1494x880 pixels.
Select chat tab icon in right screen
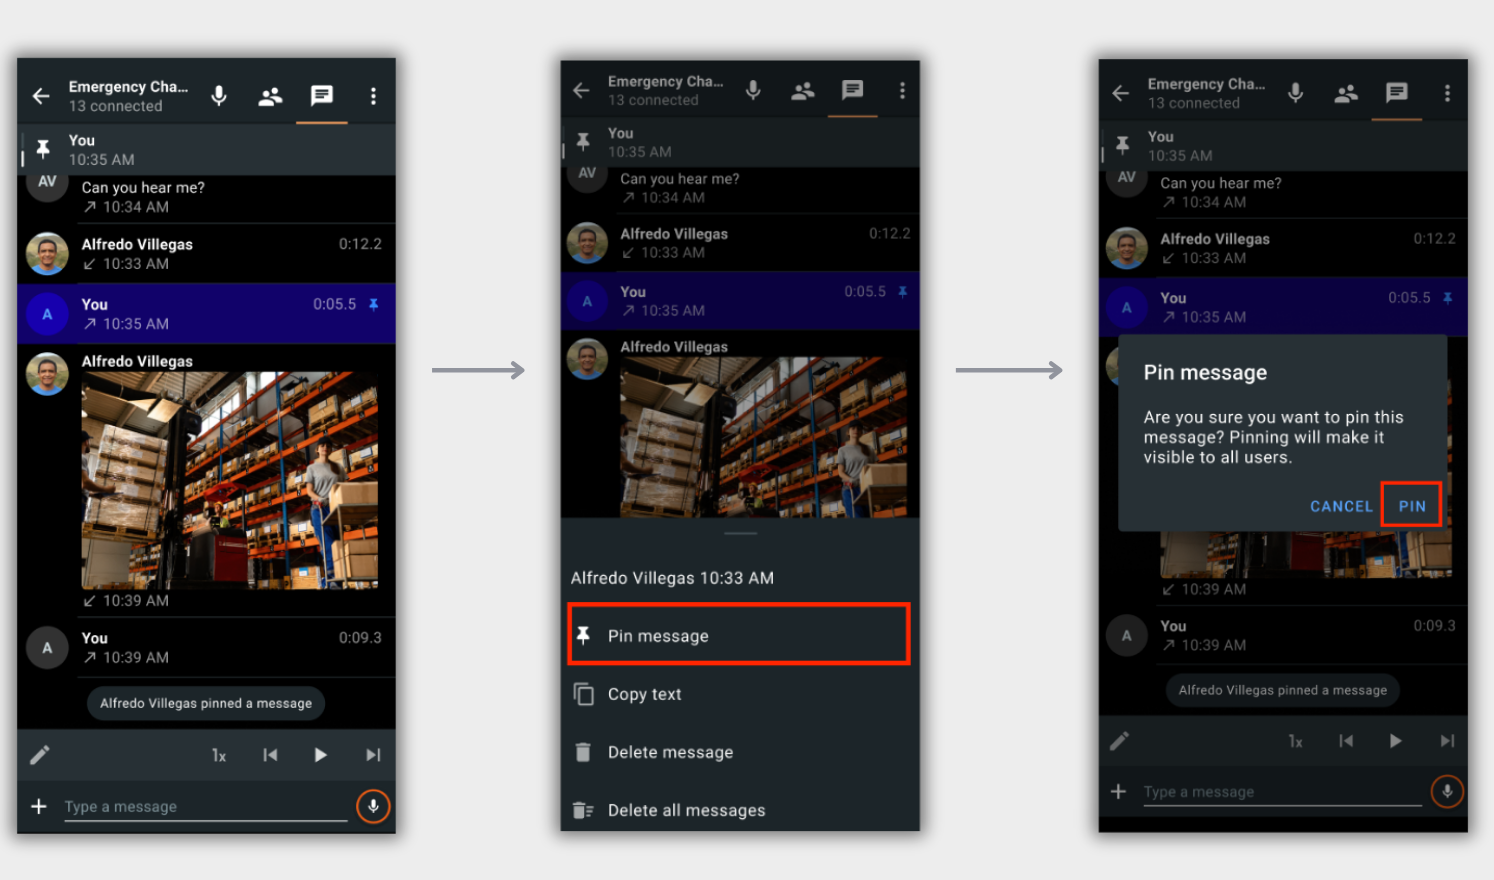1397,93
